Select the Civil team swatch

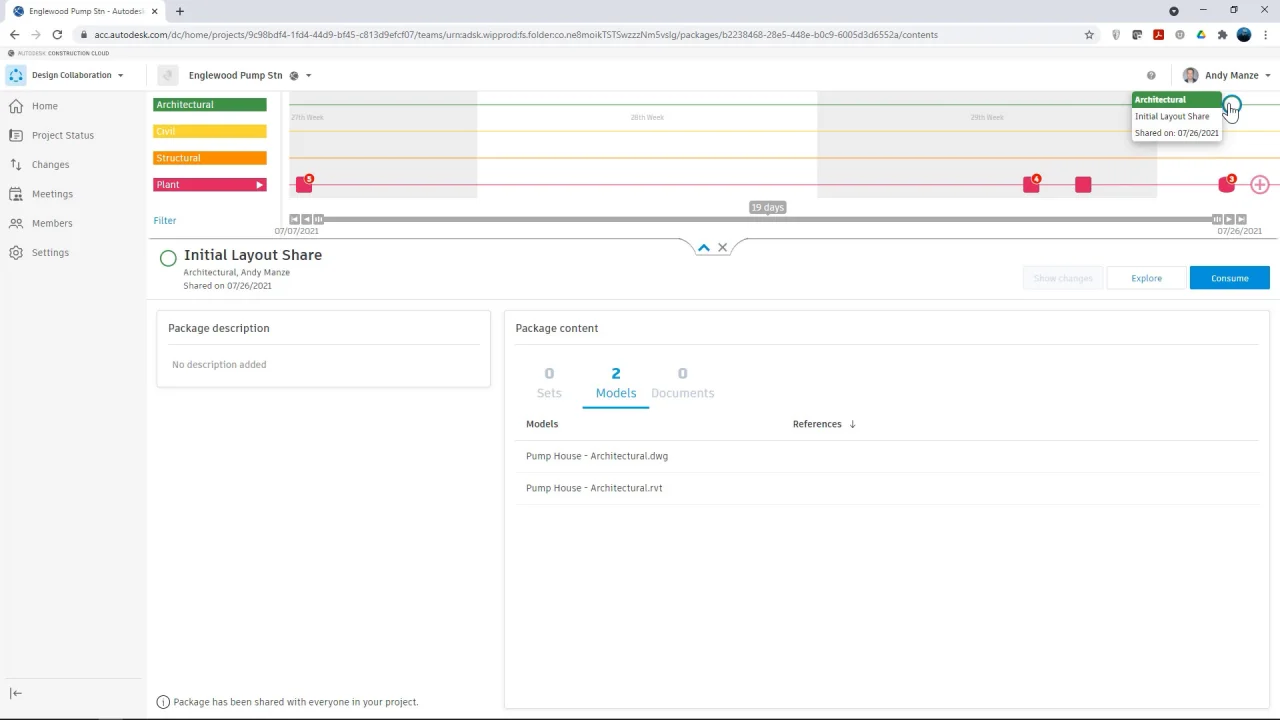point(210,131)
